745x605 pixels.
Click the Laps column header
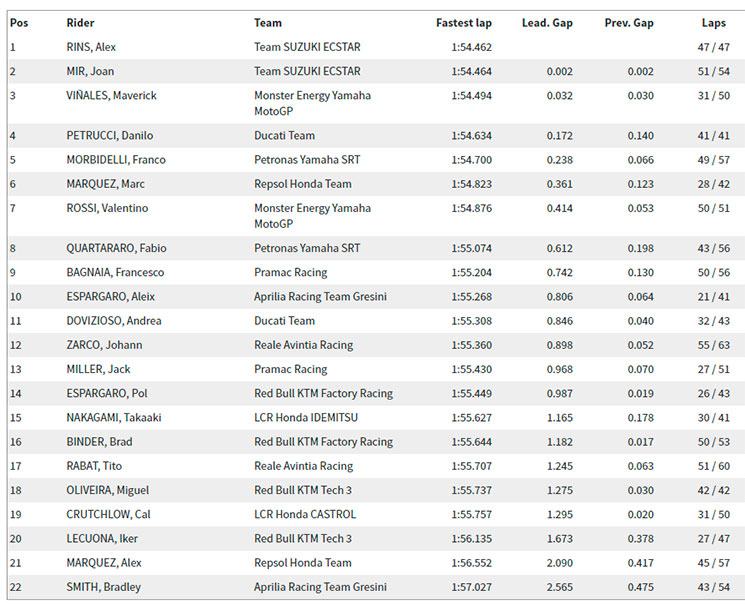click(714, 23)
